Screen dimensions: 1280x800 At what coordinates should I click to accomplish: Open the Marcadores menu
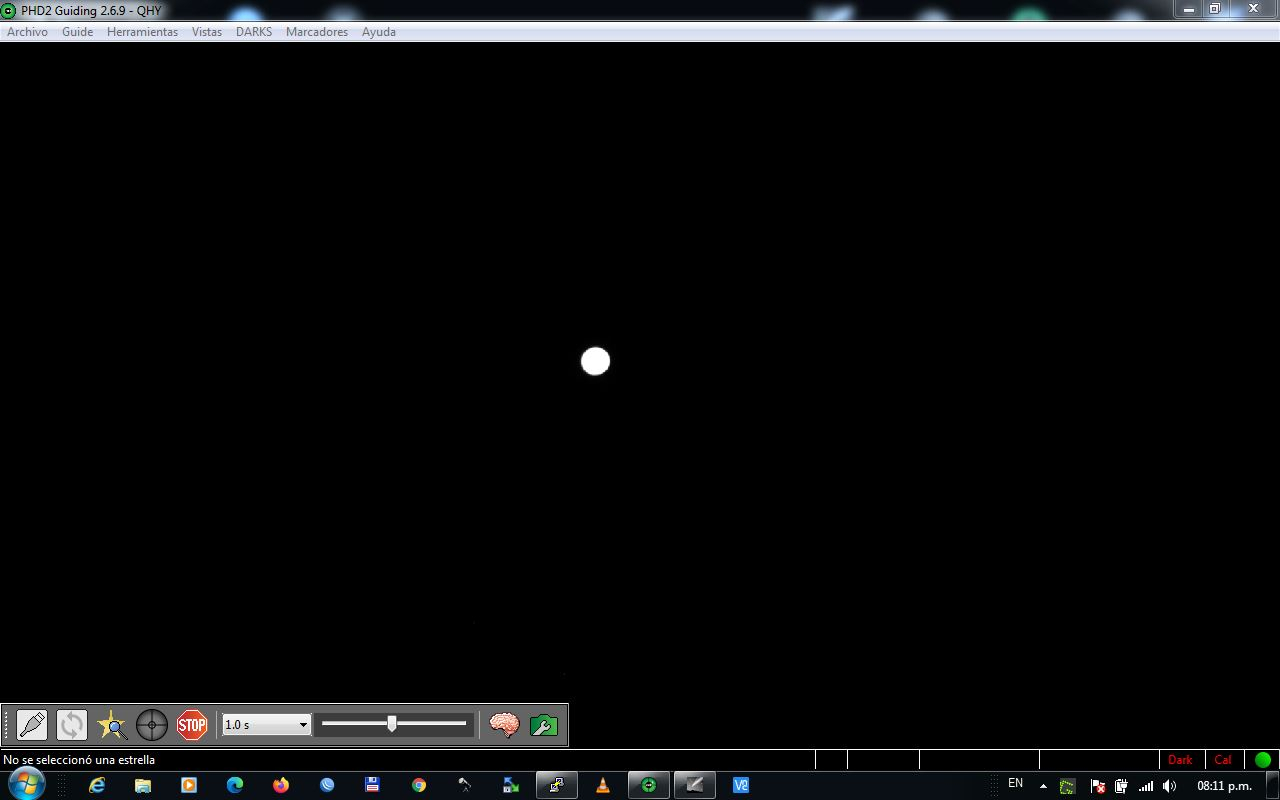coord(317,32)
